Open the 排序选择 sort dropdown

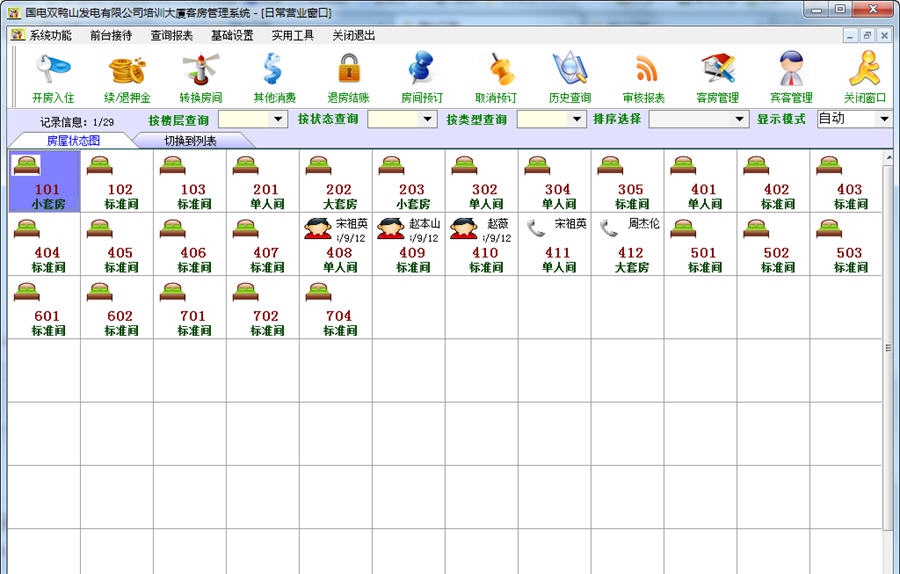click(x=739, y=119)
